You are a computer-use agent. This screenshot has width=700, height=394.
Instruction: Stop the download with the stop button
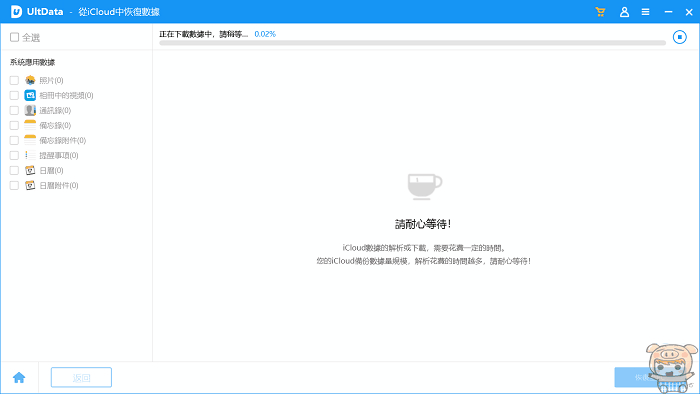pos(679,37)
